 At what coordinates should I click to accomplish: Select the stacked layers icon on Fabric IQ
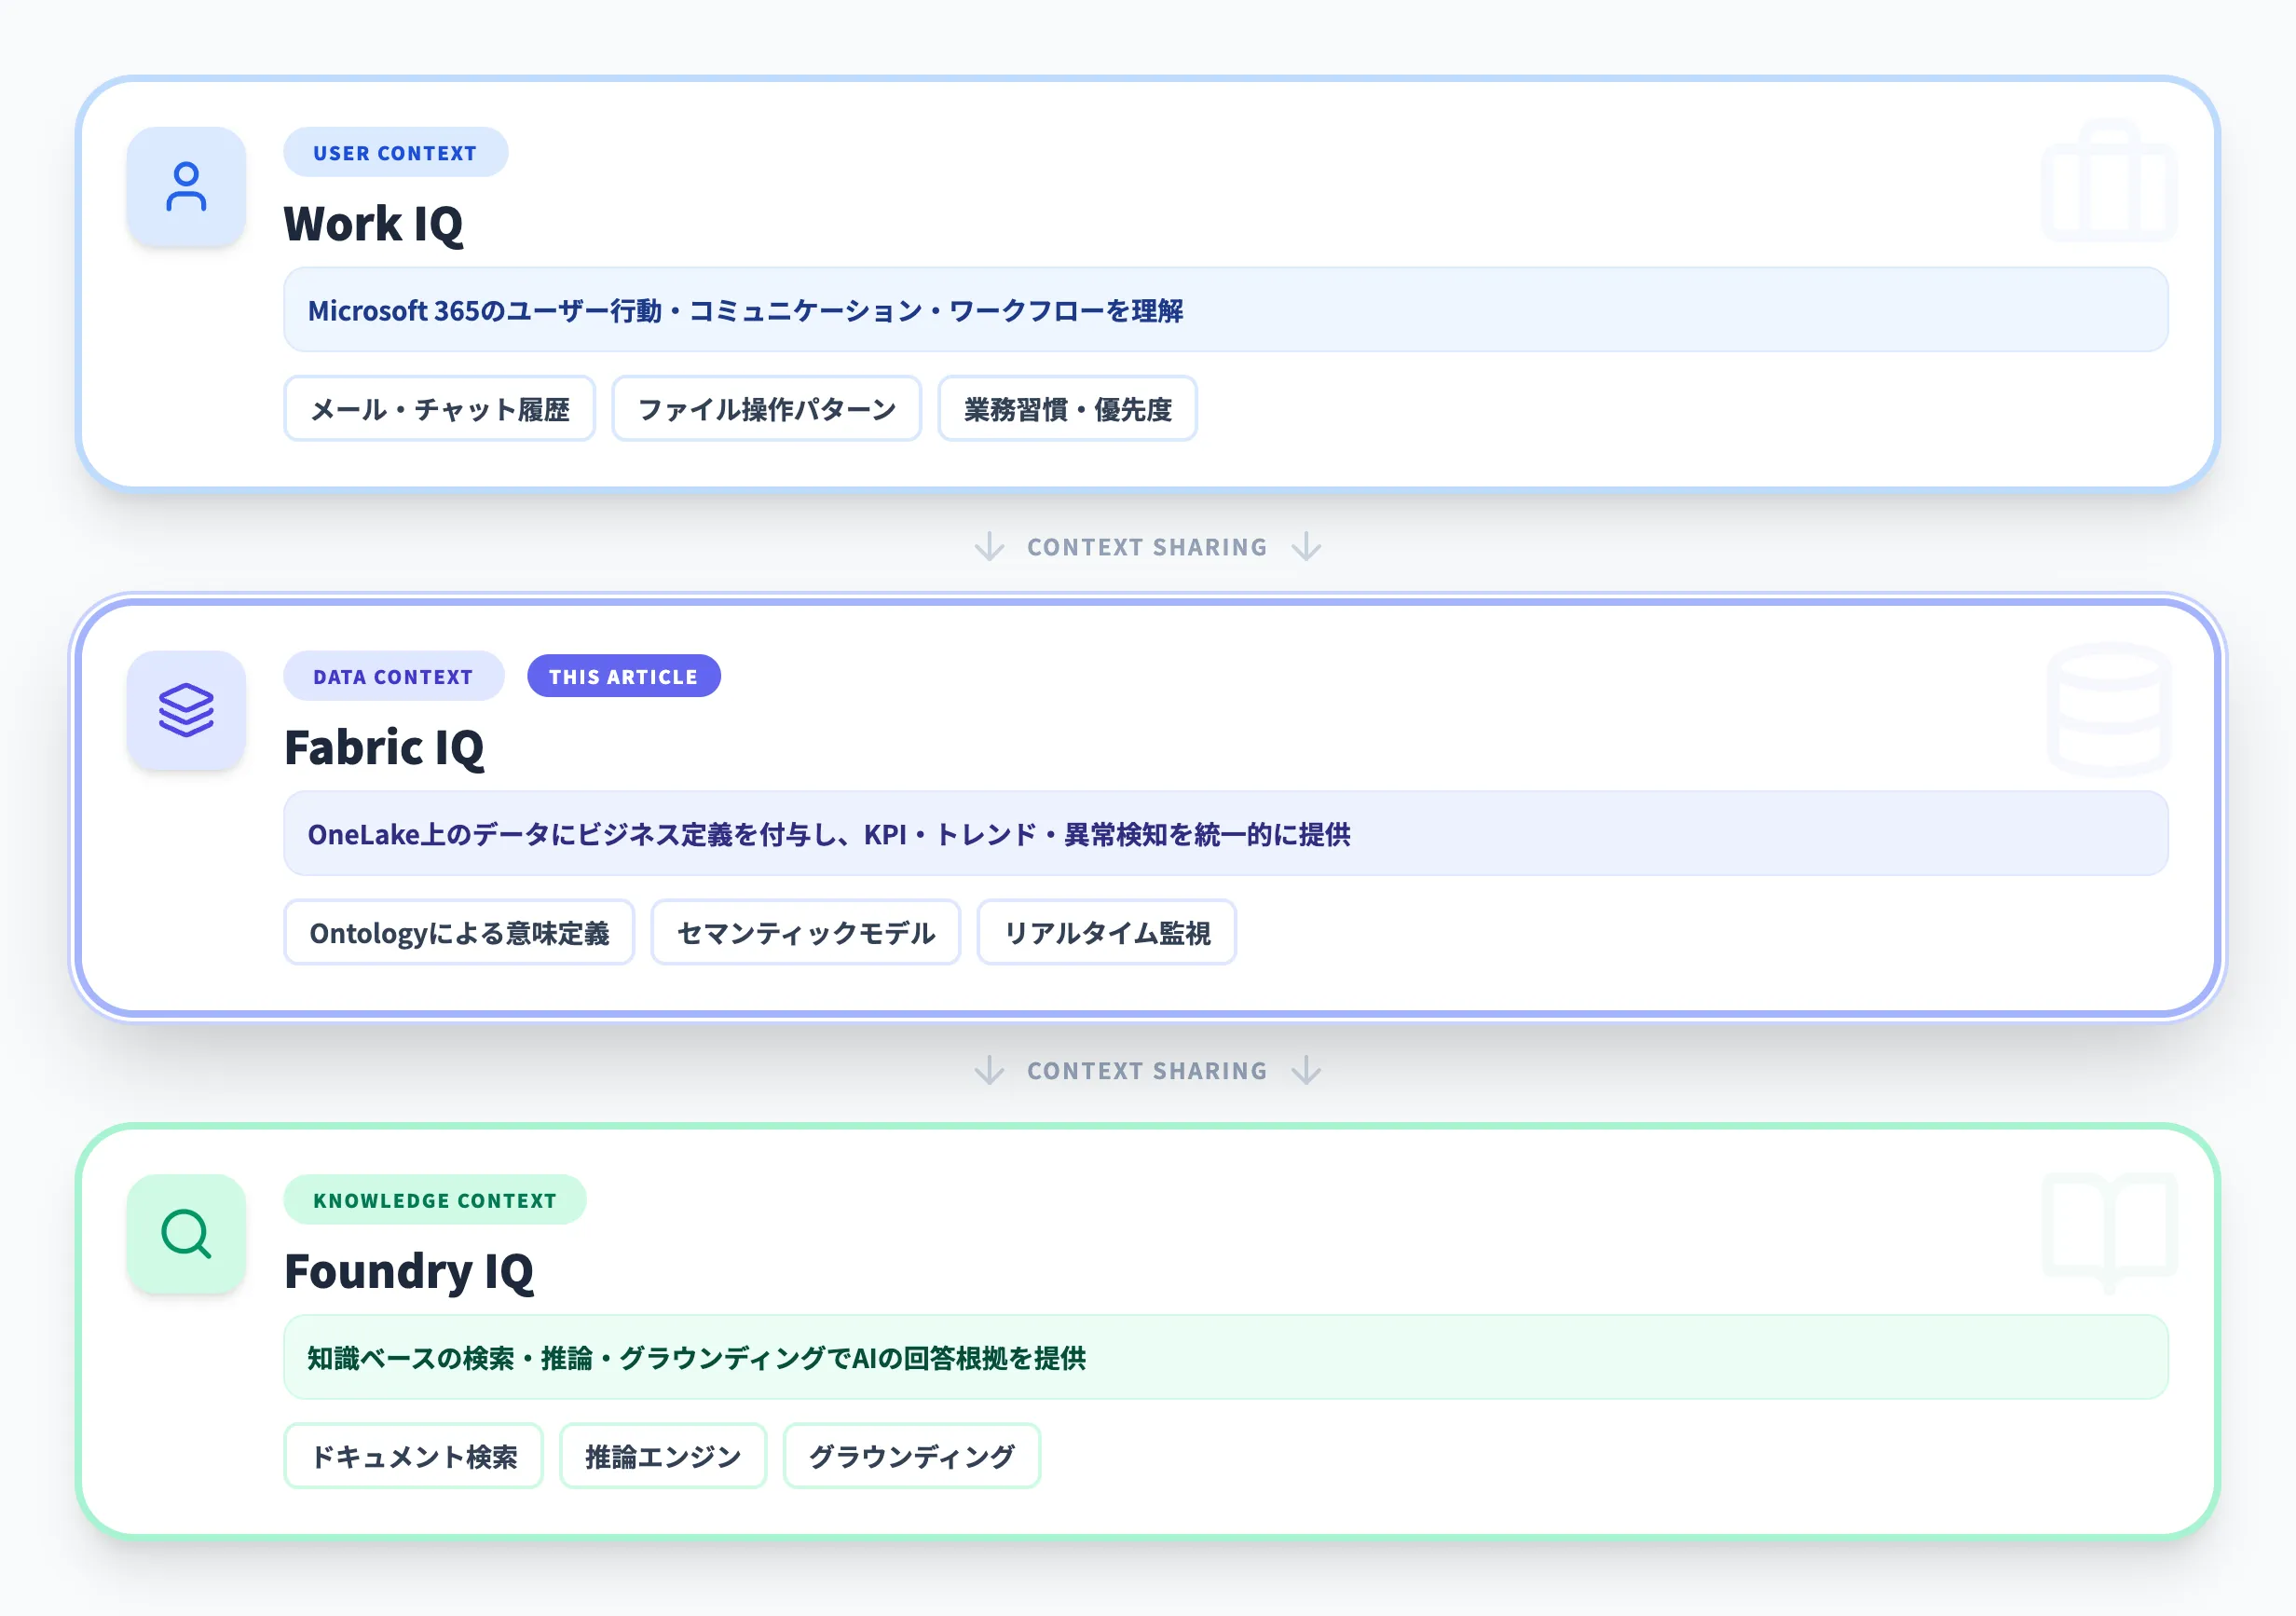pyautogui.click(x=185, y=711)
